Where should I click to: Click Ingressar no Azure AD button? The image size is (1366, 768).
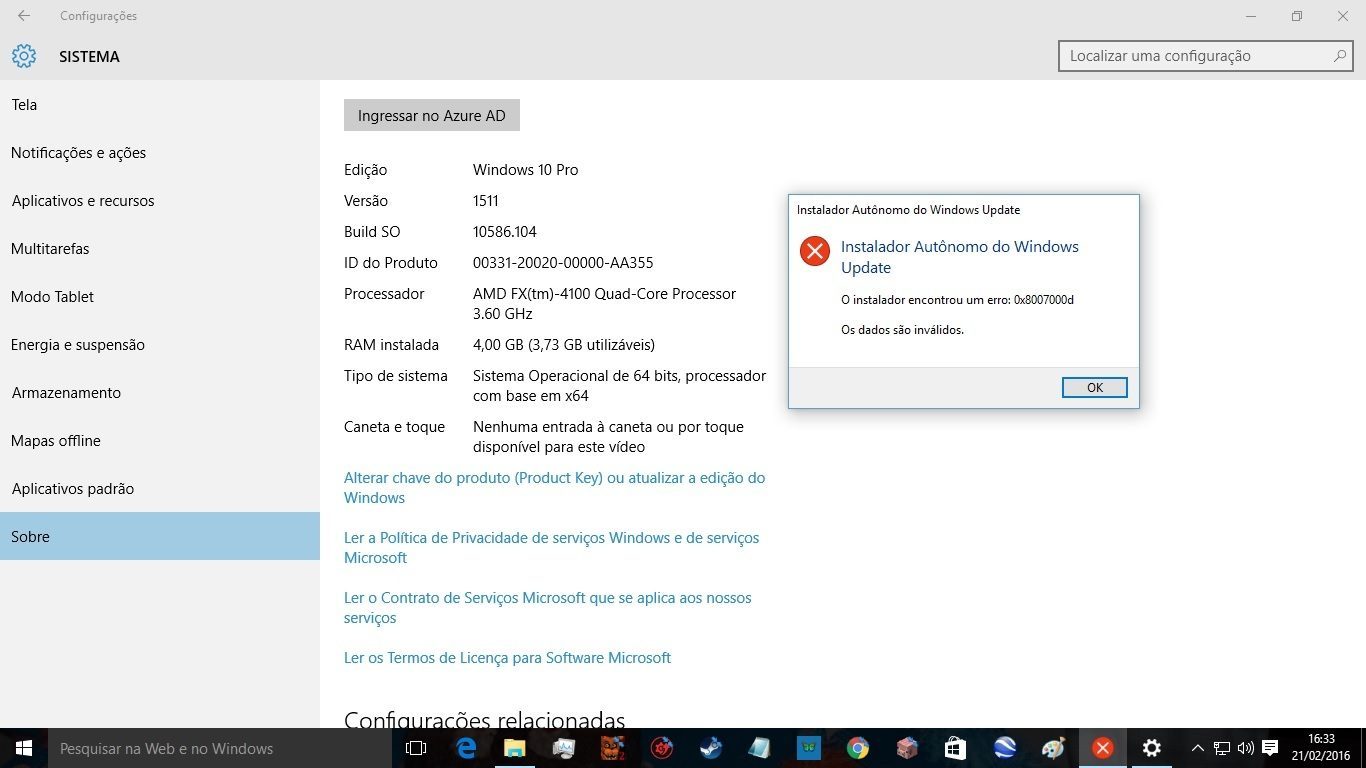pos(432,115)
